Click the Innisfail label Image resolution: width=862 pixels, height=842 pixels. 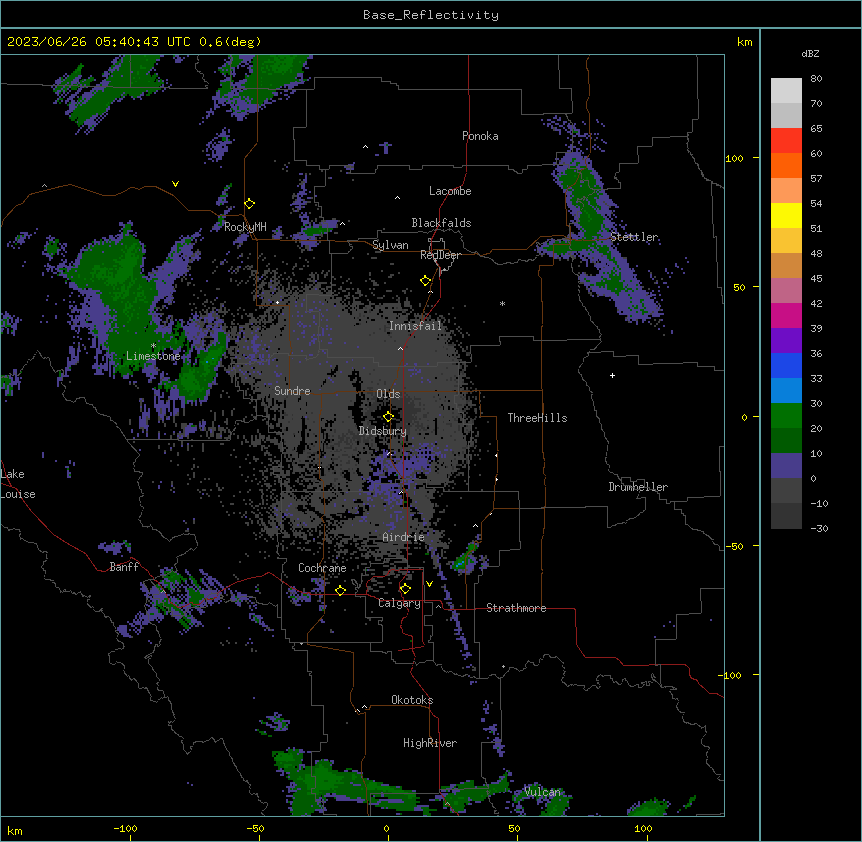(x=415, y=326)
